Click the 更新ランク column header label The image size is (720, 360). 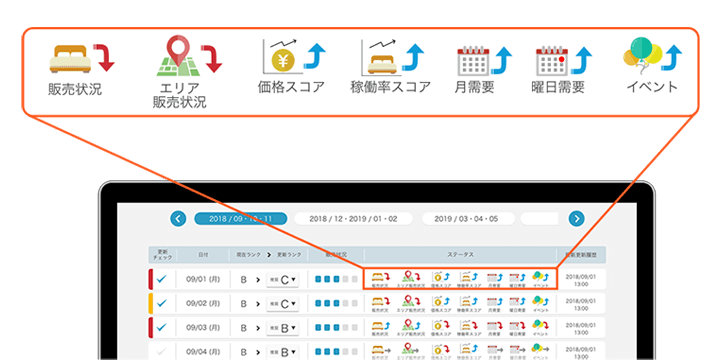[289, 254]
